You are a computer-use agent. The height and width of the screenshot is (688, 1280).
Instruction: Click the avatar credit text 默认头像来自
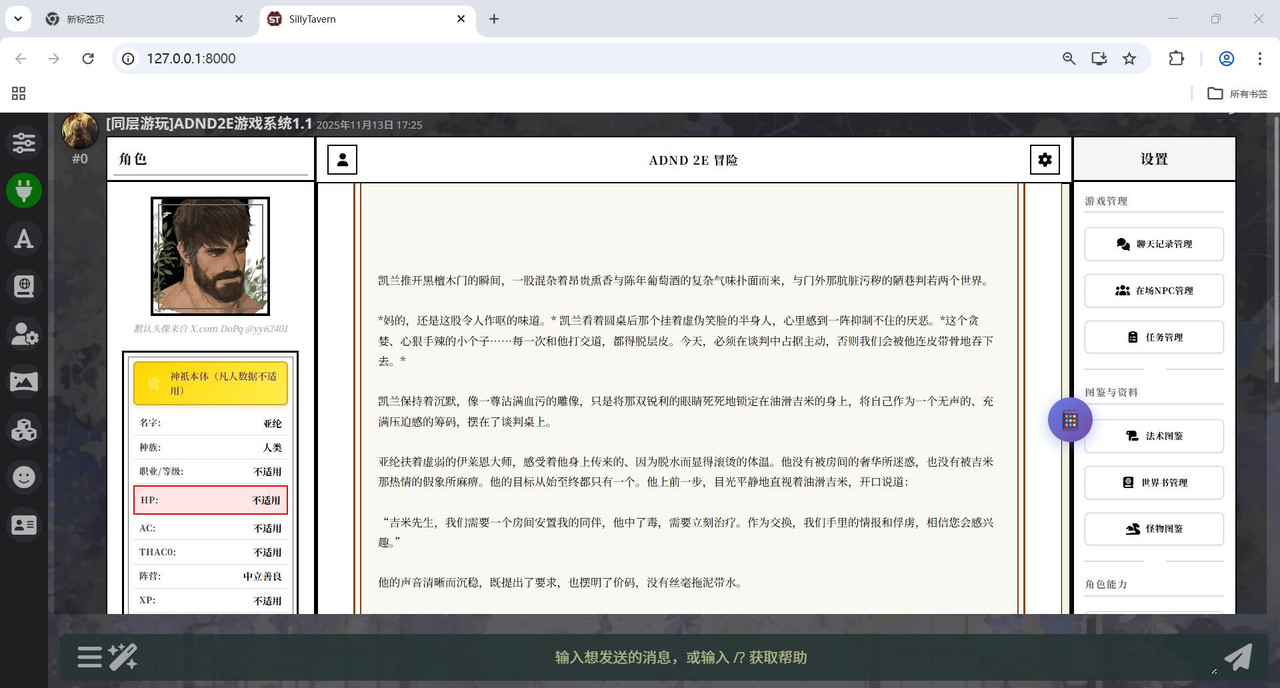click(x=211, y=328)
